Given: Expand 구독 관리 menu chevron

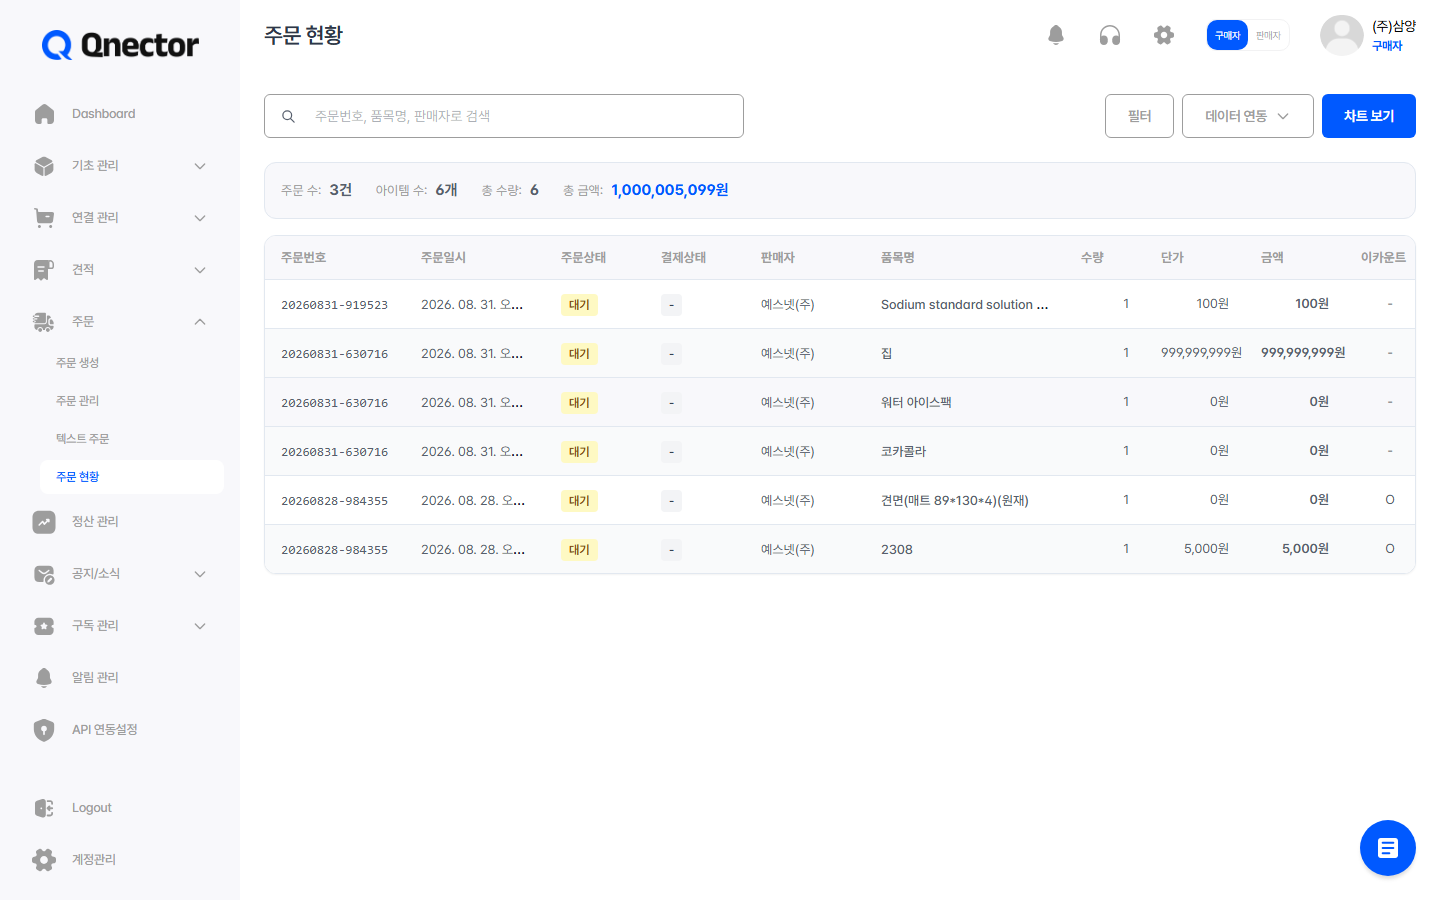Looking at the screenshot, I should tap(200, 626).
